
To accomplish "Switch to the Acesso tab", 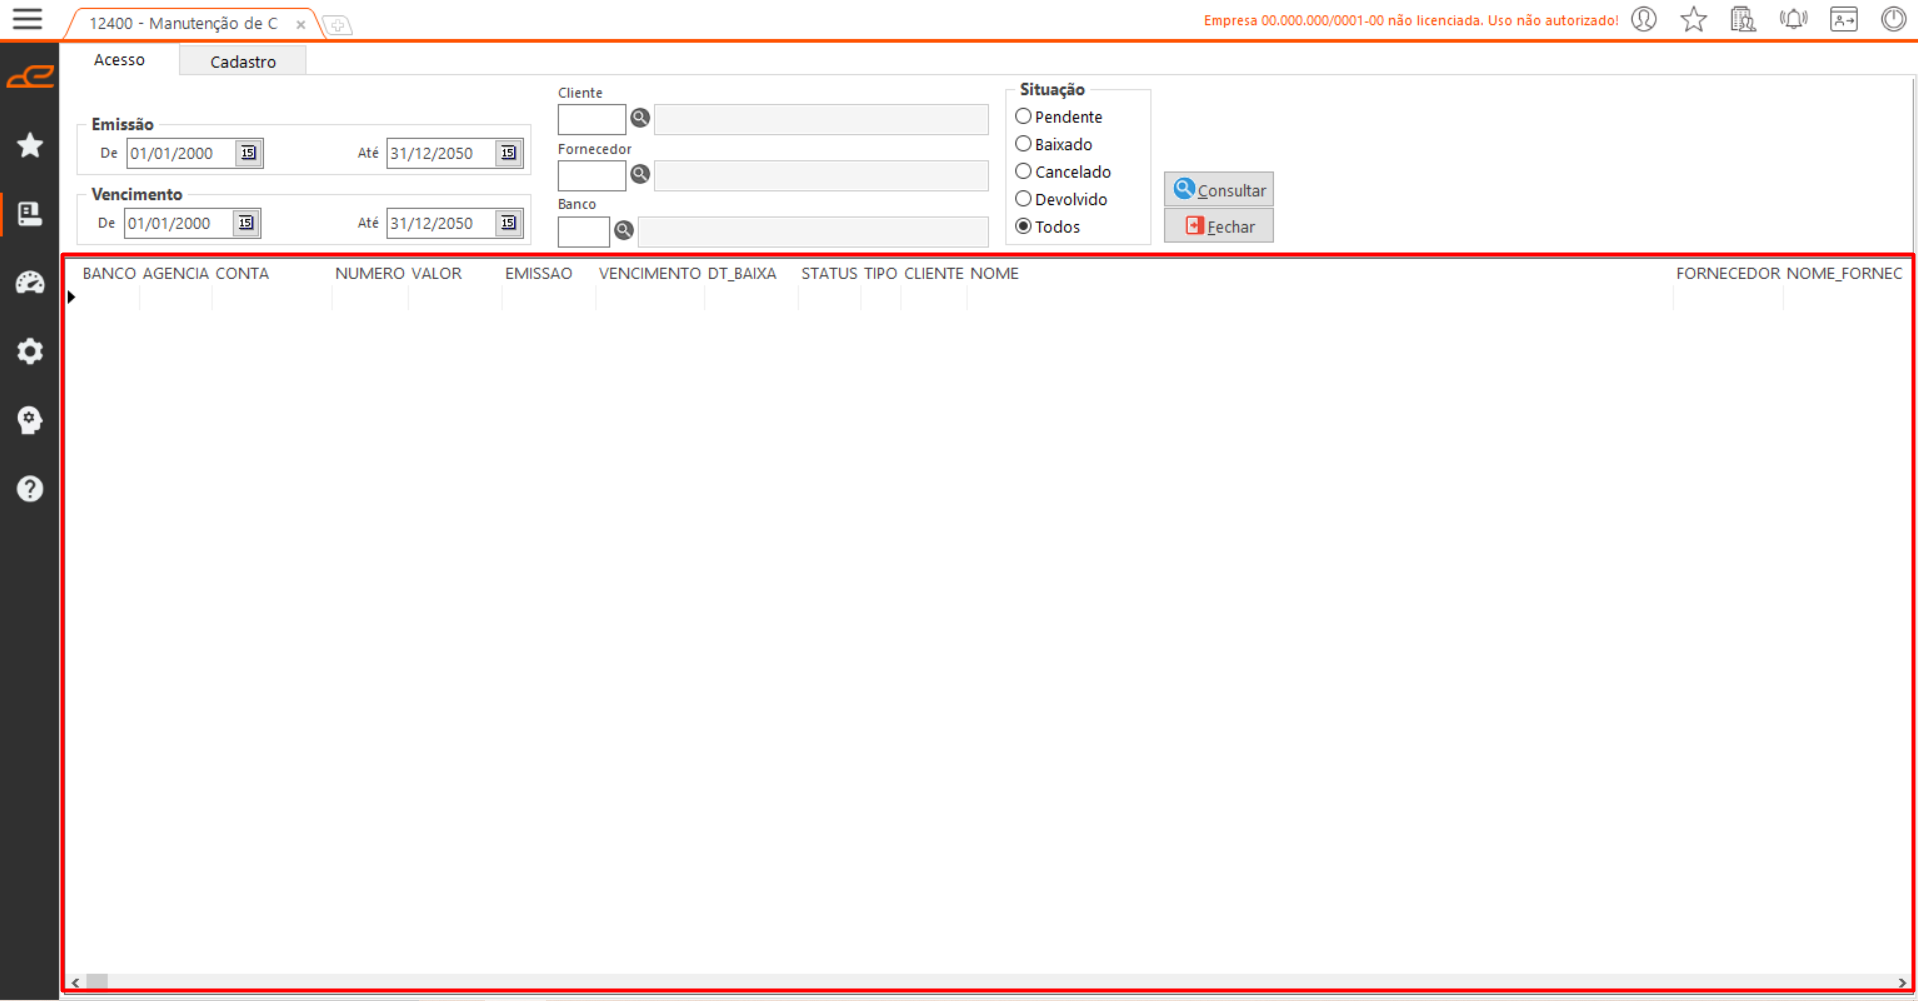I will [119, 60].
